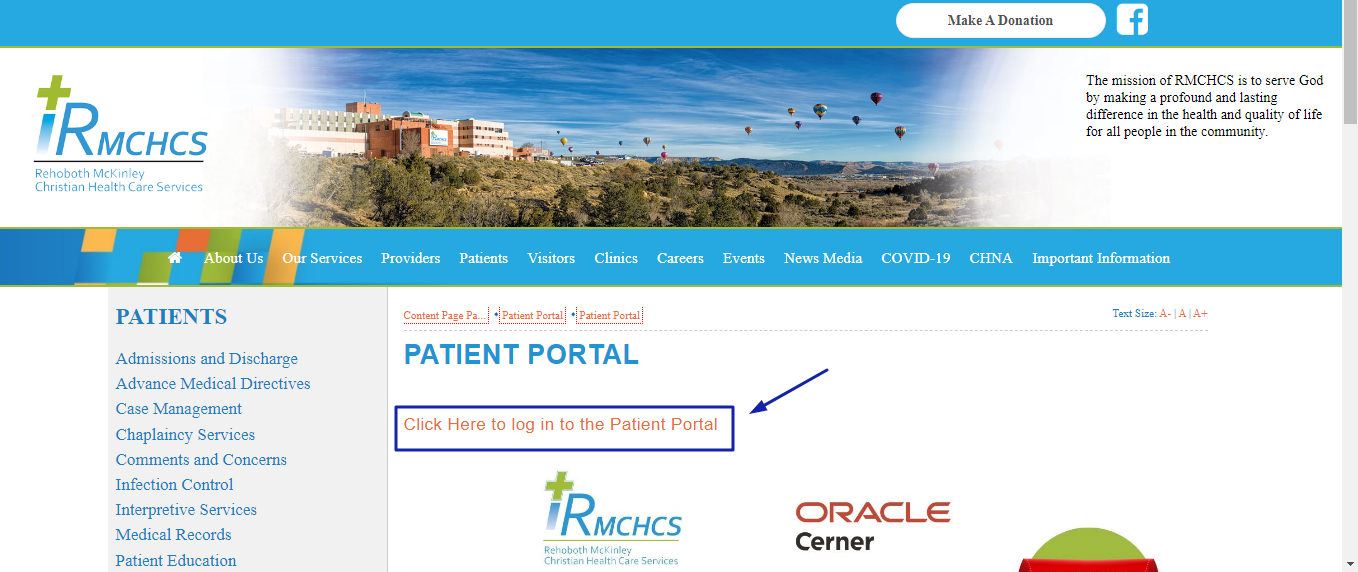Click the vertical page scrollbar
Screen dimensions: 1358x572
pyautogui.click(x=1350, y=286)
